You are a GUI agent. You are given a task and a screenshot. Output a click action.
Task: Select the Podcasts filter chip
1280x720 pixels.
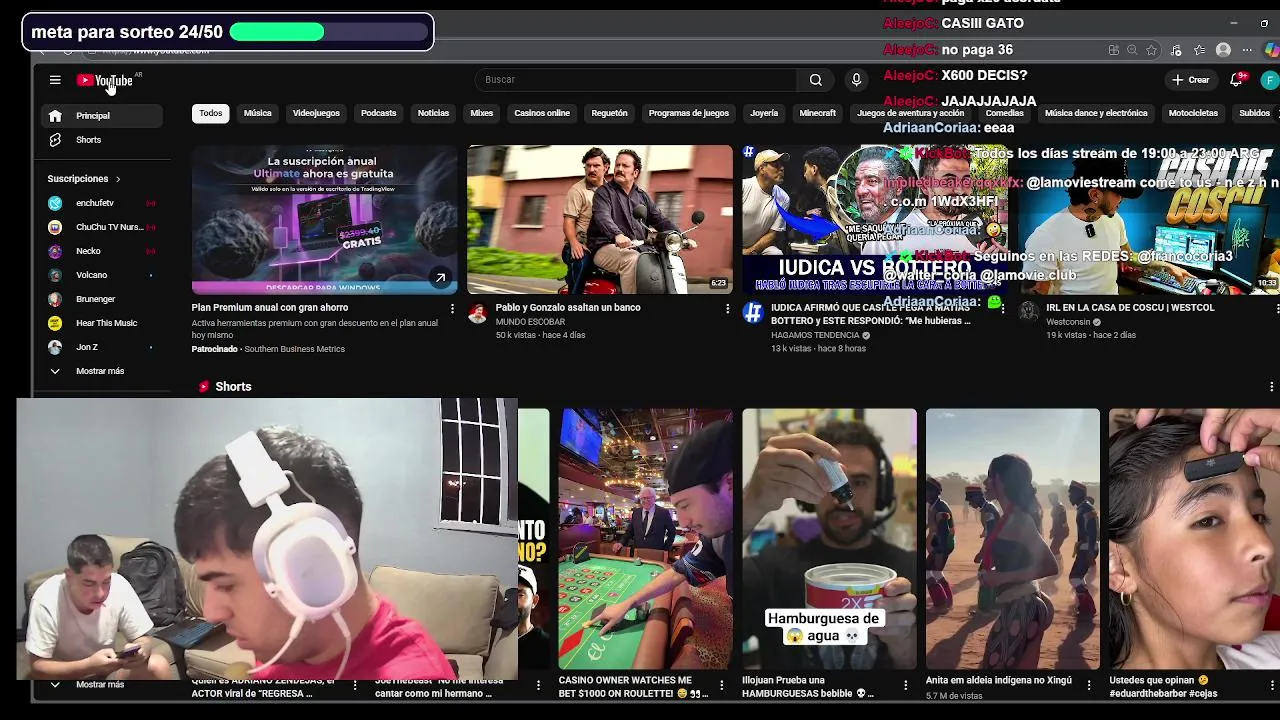378,113
